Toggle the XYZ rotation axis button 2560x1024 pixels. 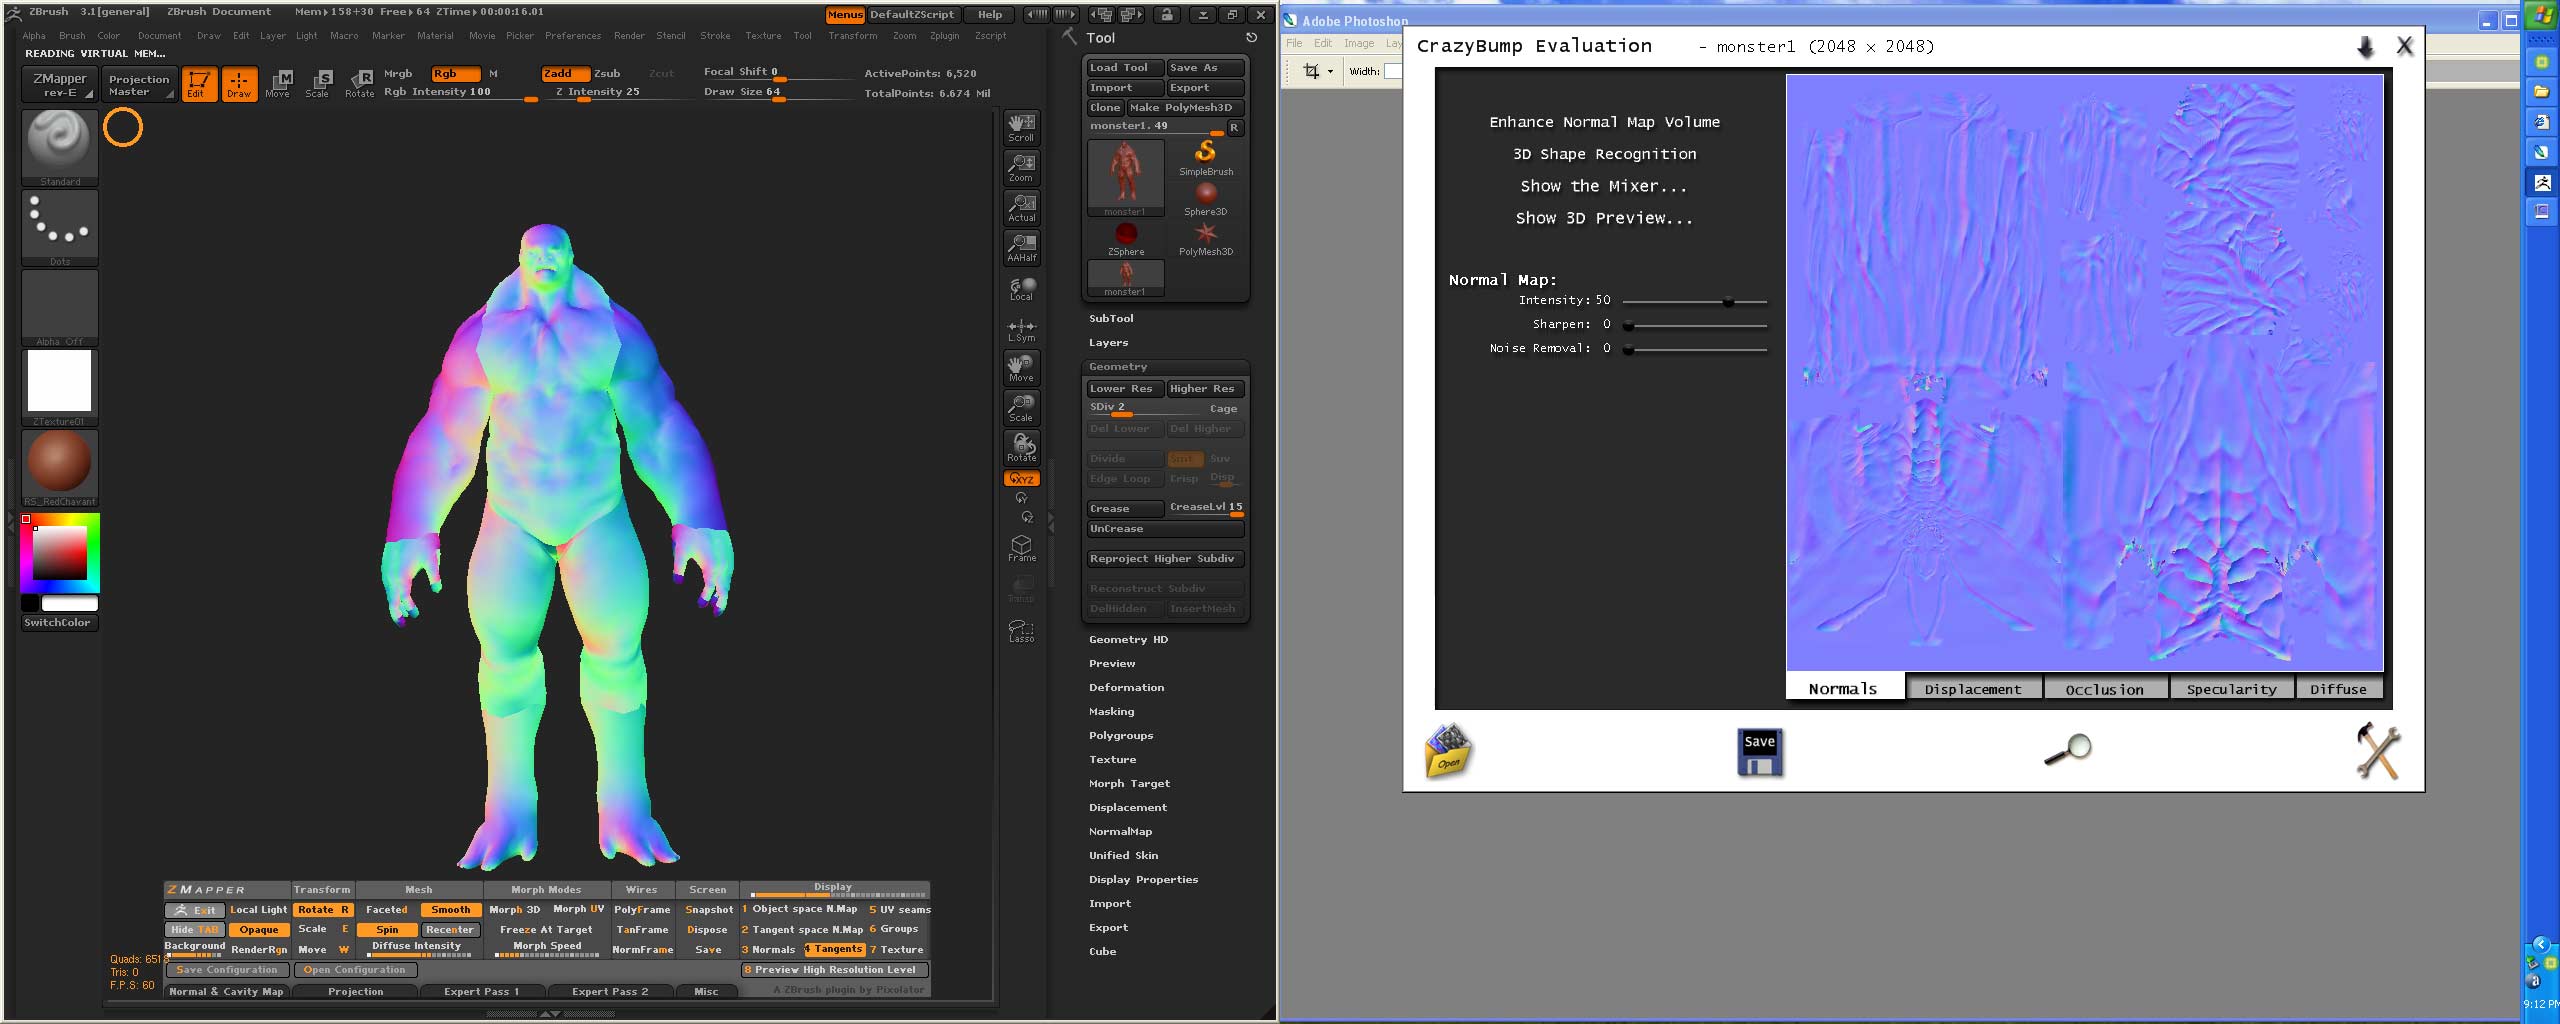click(1021, 479)
